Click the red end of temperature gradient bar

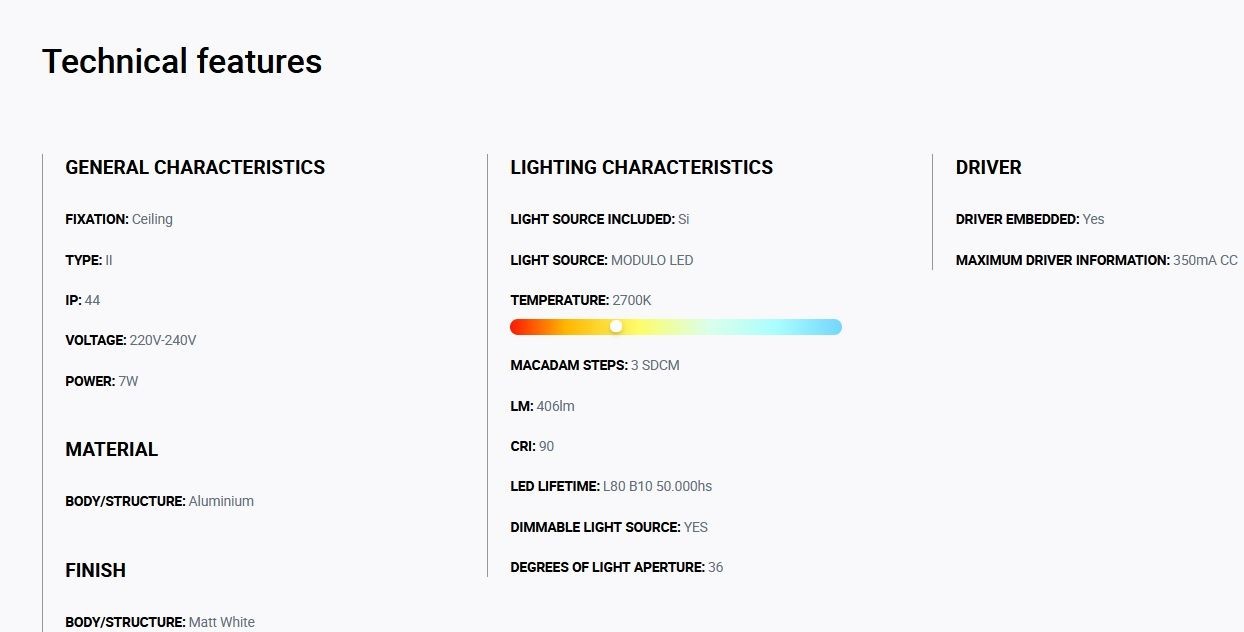519,327
